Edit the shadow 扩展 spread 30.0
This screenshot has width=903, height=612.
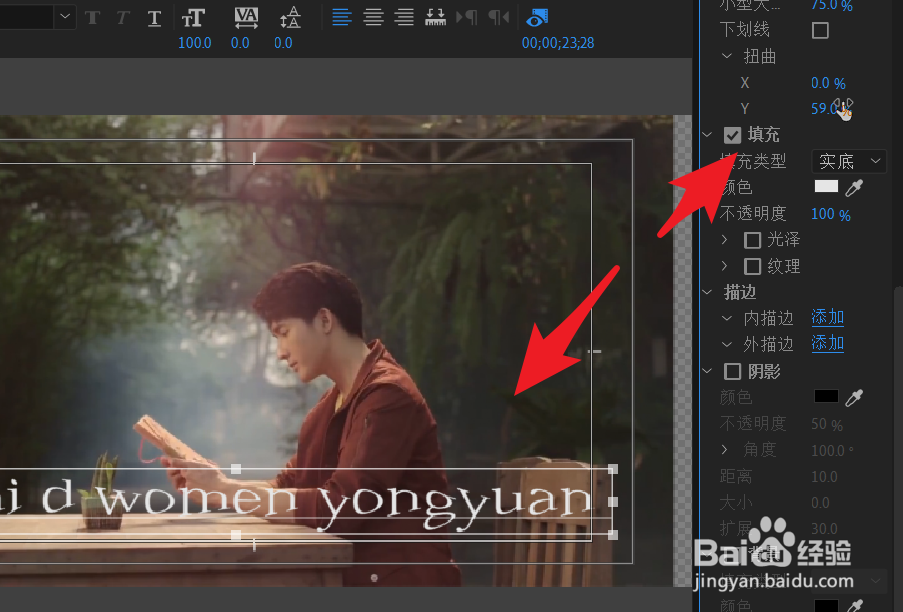[824, 529]
